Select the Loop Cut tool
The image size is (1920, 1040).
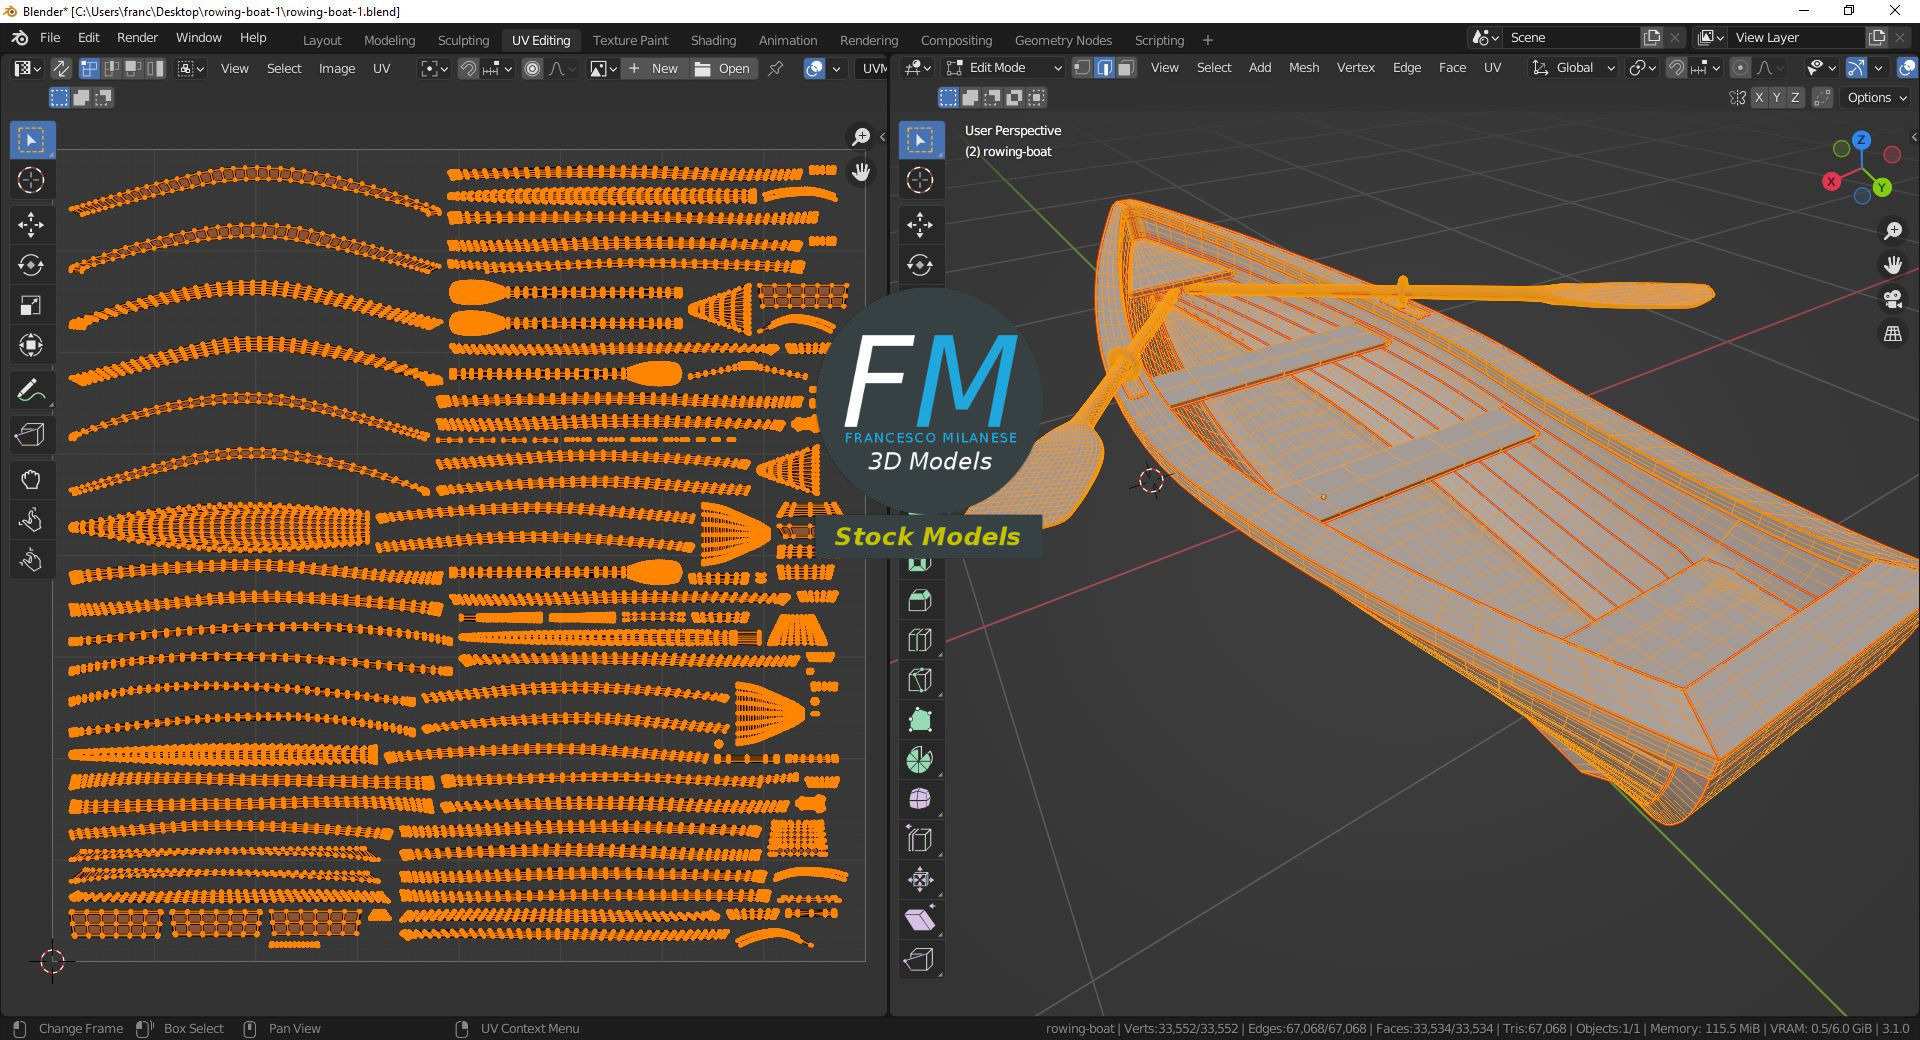point(920,640)
